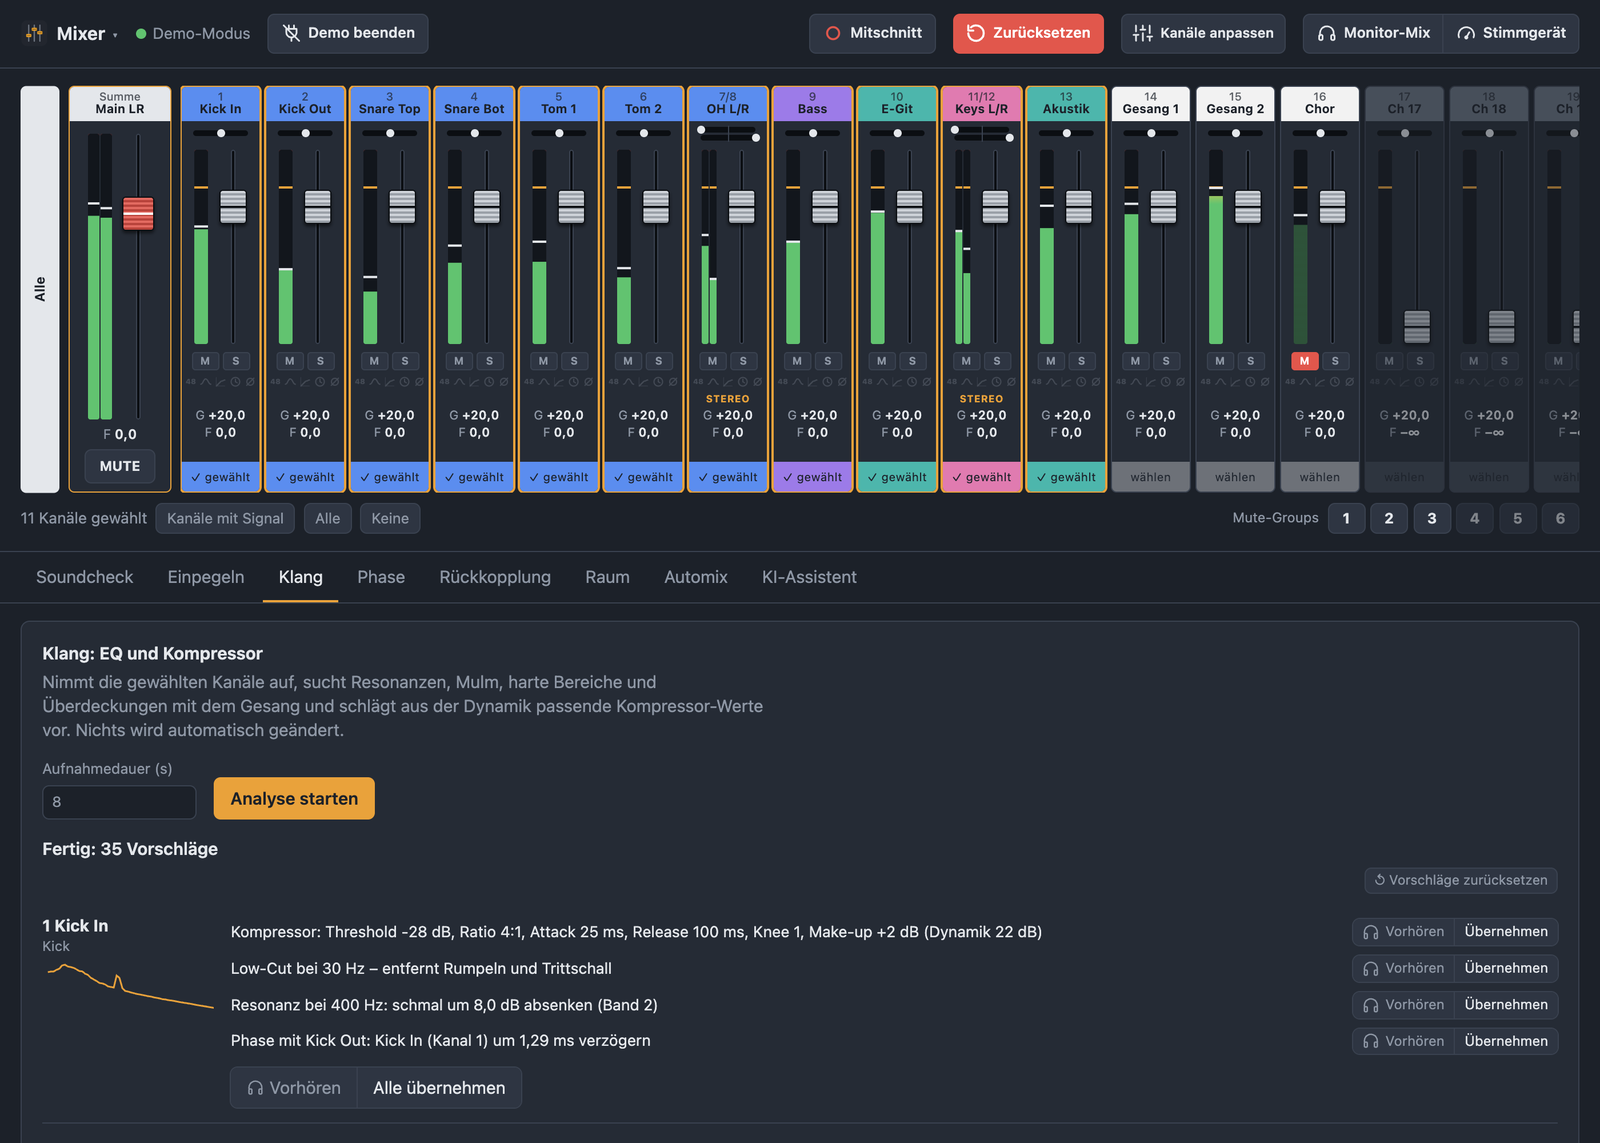Open Kanäle anpassen with the sliders icon
This screenshot has height=1143, width=1600.
tap(1203, 33)
